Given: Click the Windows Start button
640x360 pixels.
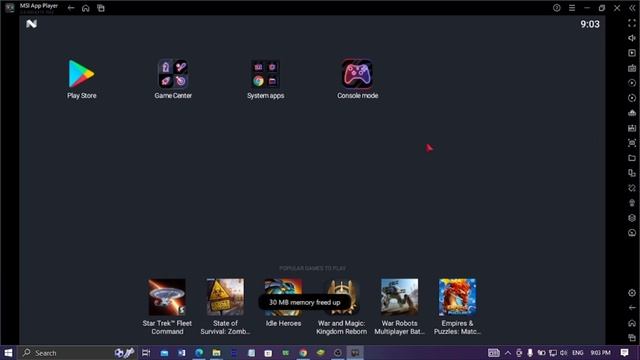Looking at the screenshot, I should 8,353.
